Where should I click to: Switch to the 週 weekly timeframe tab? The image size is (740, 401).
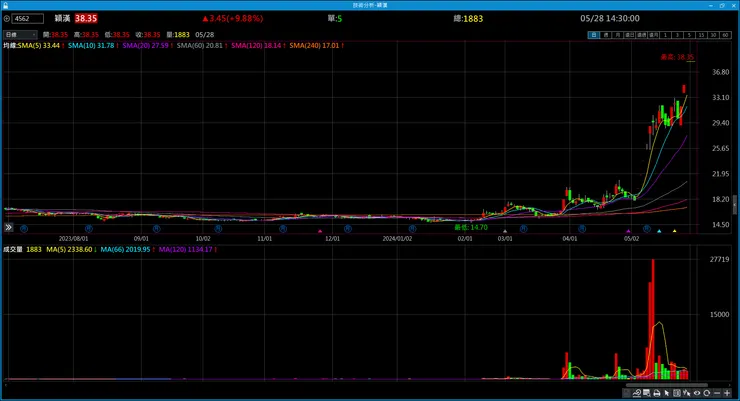(606, 35)
